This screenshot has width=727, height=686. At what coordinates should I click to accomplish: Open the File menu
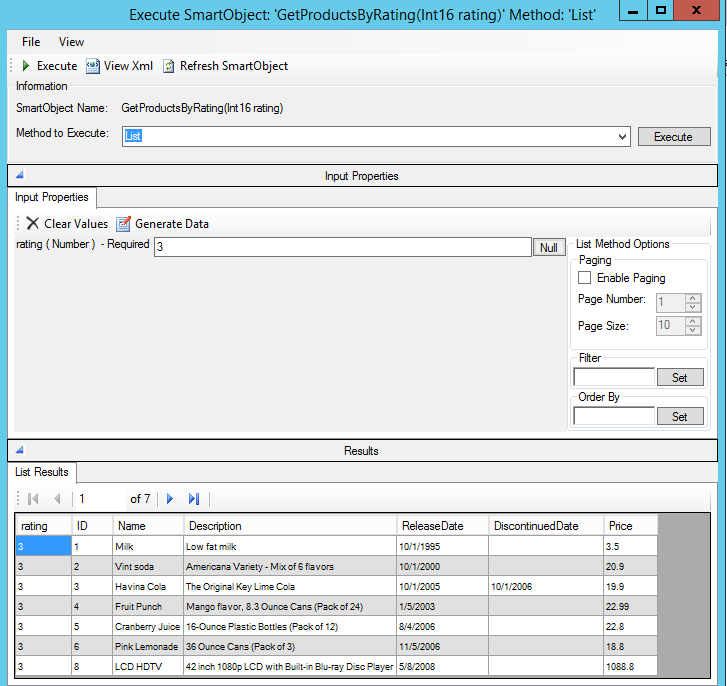[31, 42]
